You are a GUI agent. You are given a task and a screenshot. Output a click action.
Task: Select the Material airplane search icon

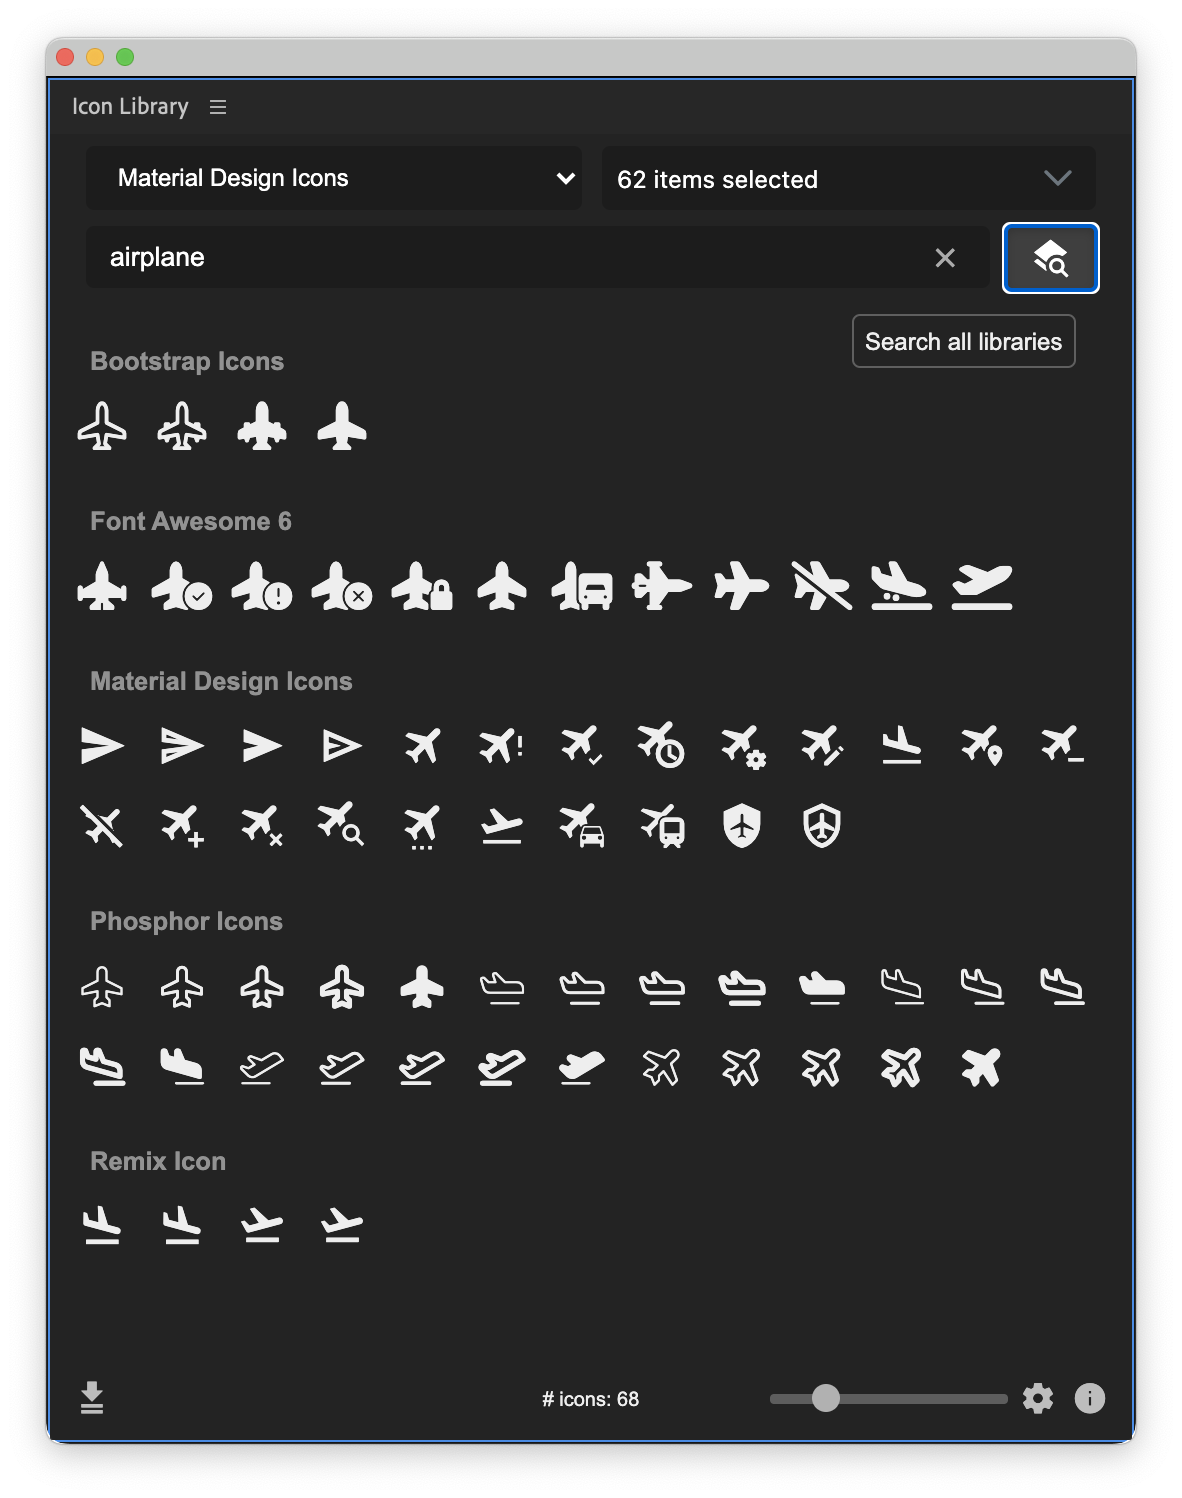tap(341, 826)
